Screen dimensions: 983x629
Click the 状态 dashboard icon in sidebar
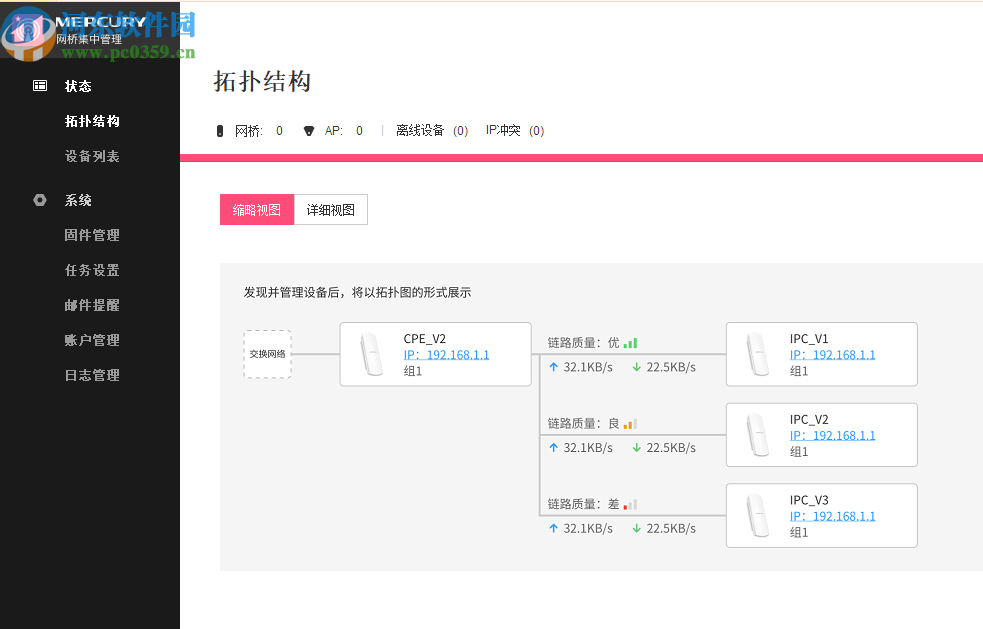pyautogui.click(x=40, y=86)
